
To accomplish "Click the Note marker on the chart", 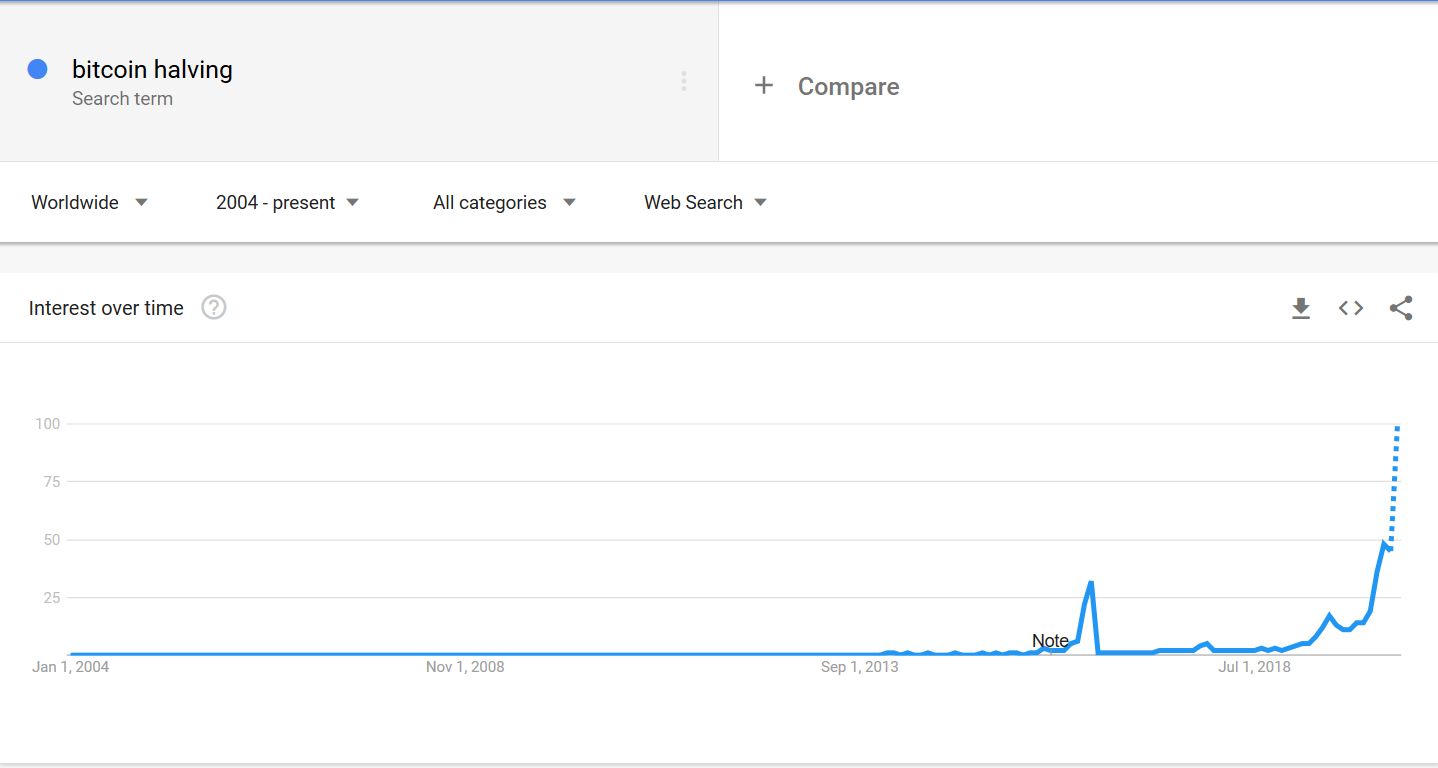I will tap(1050, 641).
